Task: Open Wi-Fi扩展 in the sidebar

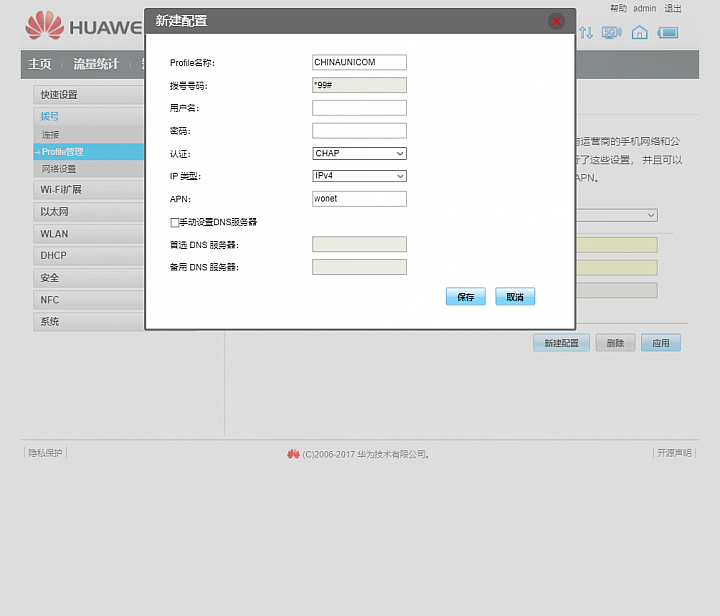Action: coord(89,190)
